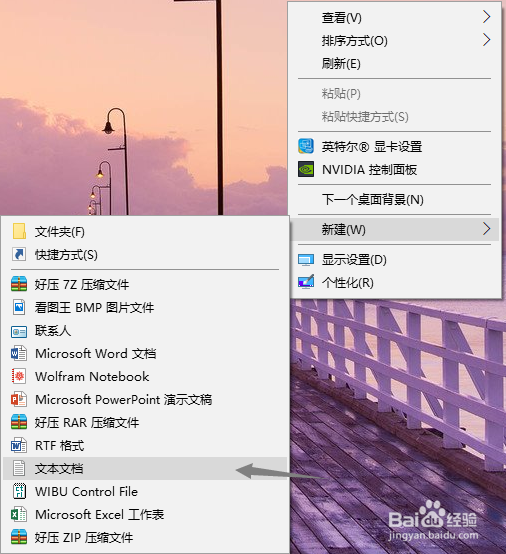506x554 pixels.
Task: Click the NVIDIA logo icon
Action: pyautogui.click(x=306, y=169)
